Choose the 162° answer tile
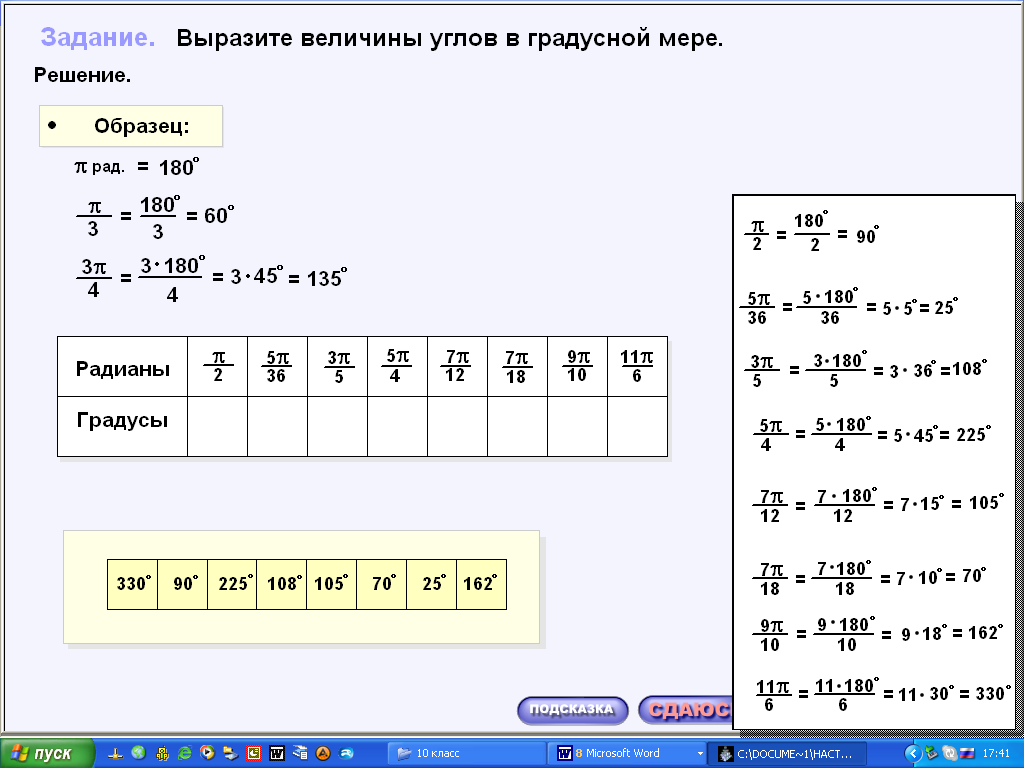Screen dimensions: 1024x768 481,584
